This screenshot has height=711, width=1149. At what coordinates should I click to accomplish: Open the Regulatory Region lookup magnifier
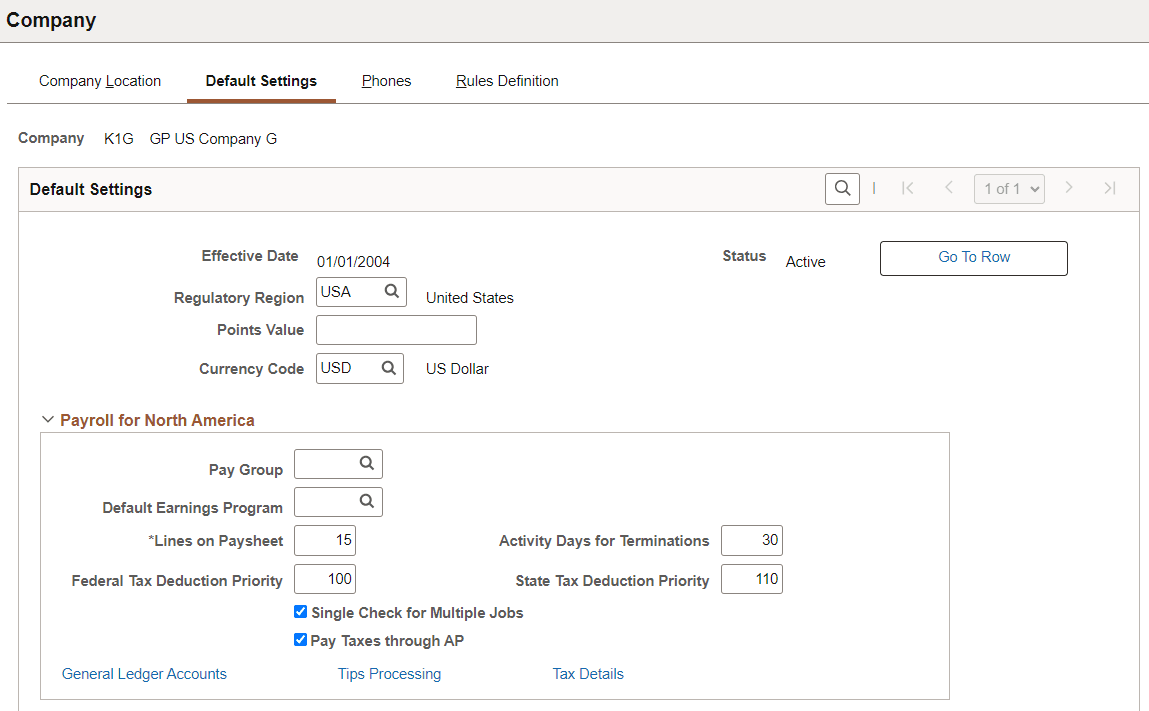point(392,291)
